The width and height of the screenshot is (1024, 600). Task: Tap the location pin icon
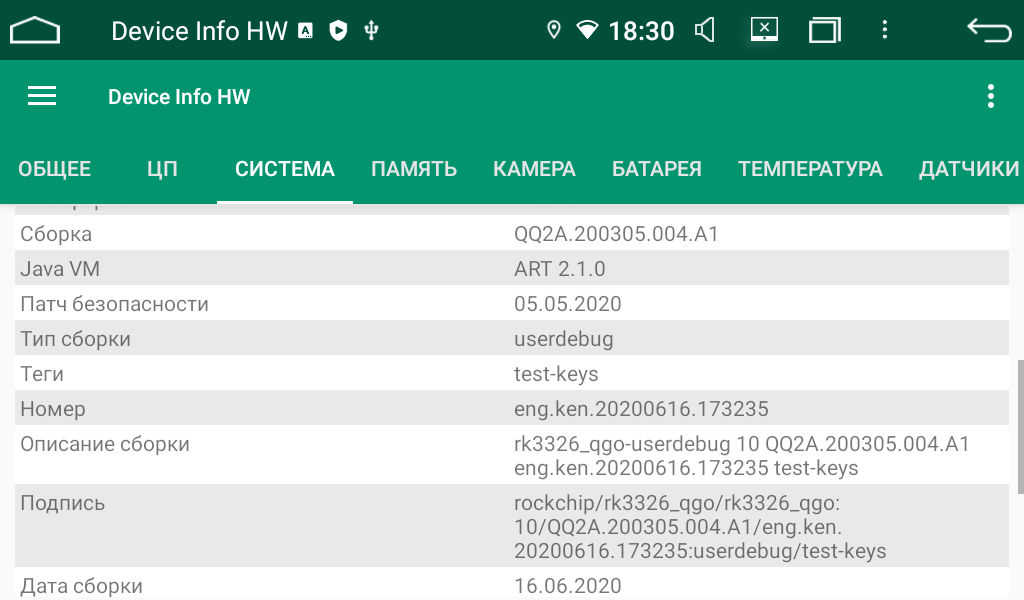point(554,30)
